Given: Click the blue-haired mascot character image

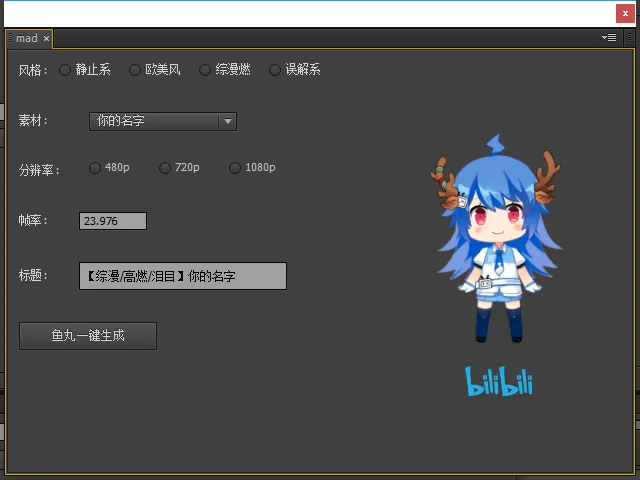Looking at the screenshot, I should point(496,238).
